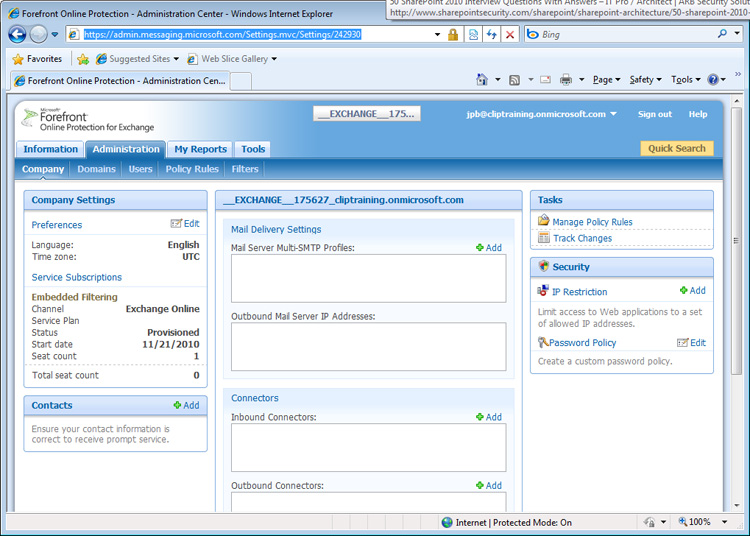Viewport: 750px width, 536px height.
Task: Click the Mail Server Multi-SMTP Profiles list box
Action: click(x=368, y=278)
